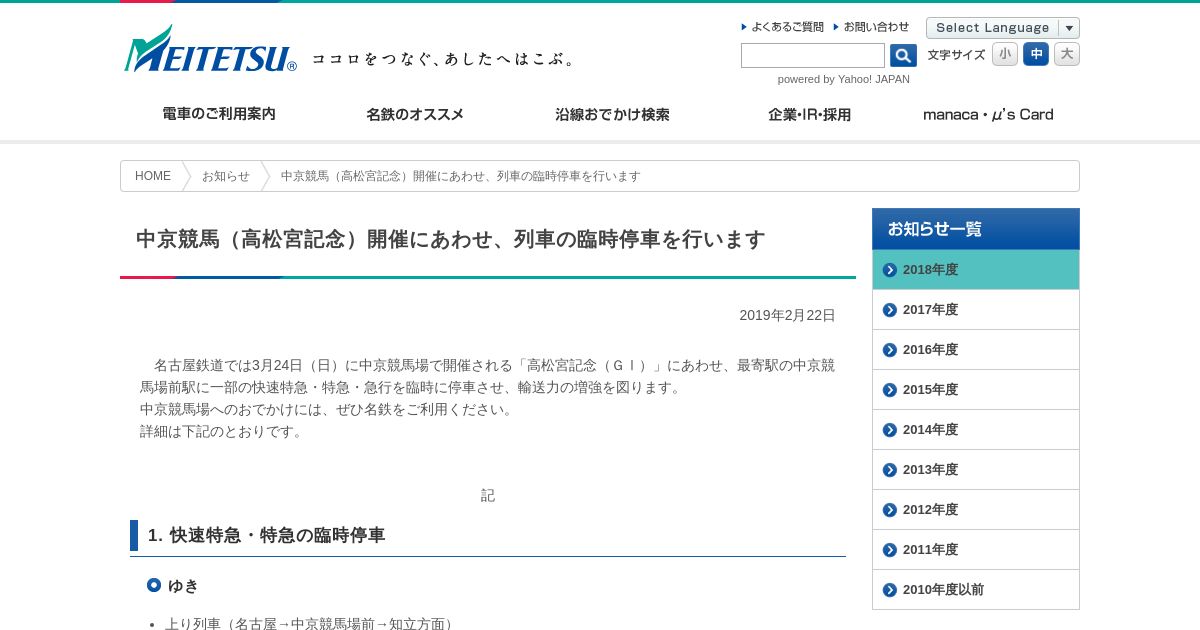This screenshot has height=630, width=1200.
Task: Click the site search input field
Action: (x=813, y=56)
